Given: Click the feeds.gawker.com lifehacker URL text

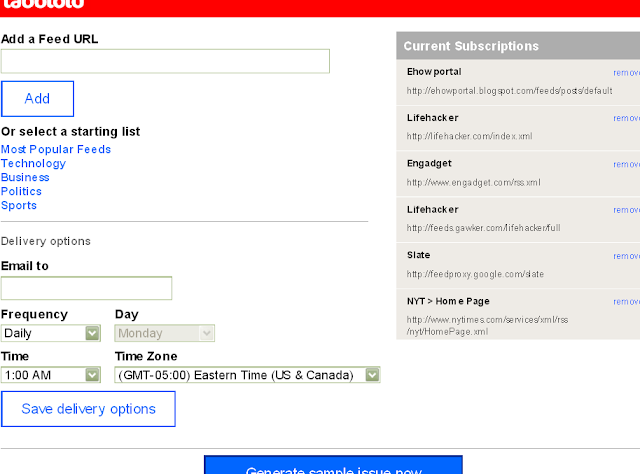Looking at the screenshot, I should click(483, 228).
